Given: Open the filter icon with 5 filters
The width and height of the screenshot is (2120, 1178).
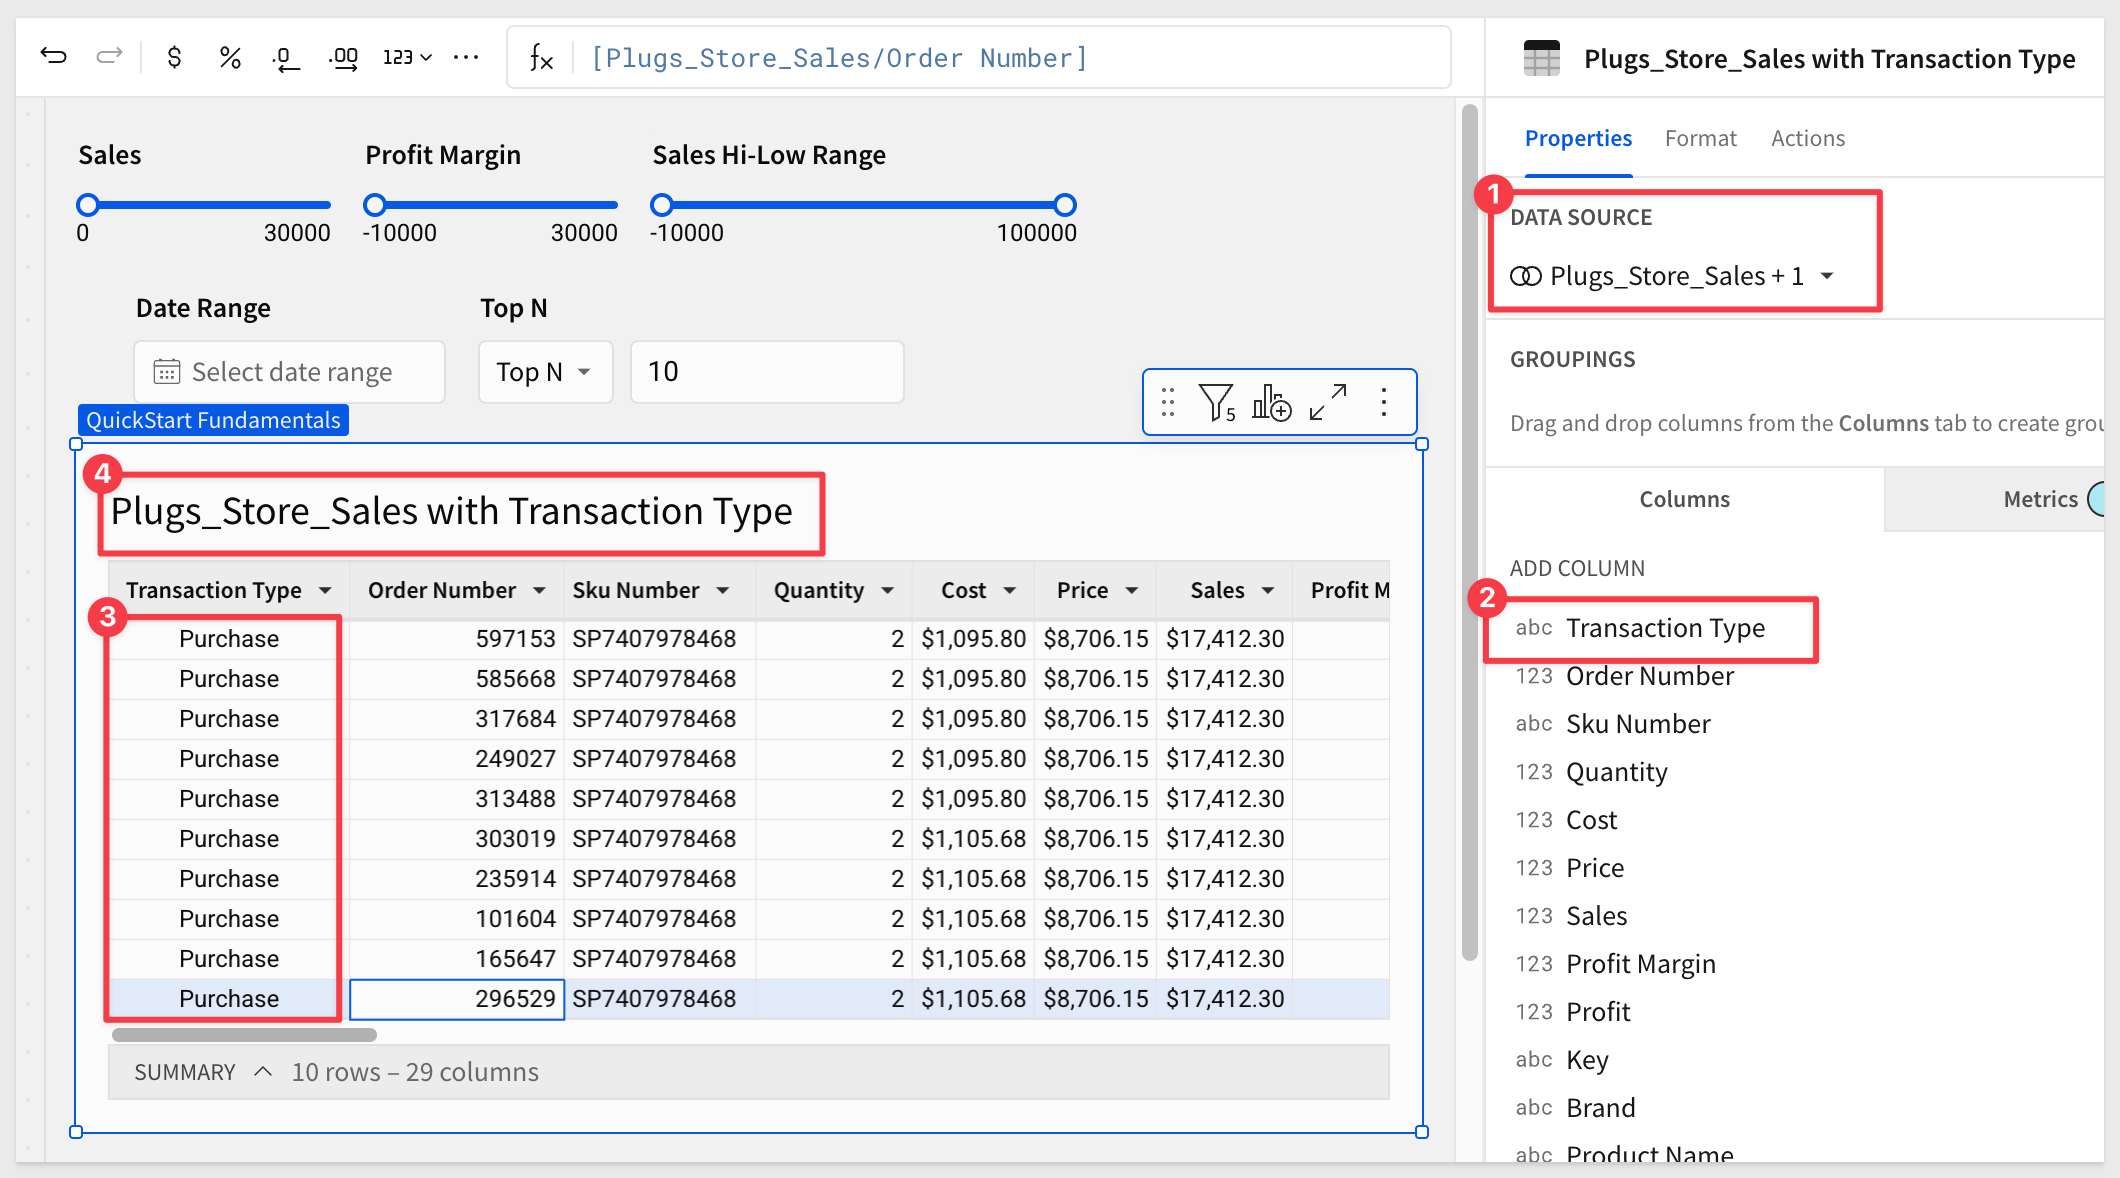Looking at the screenshot, I should [1217, 402].
